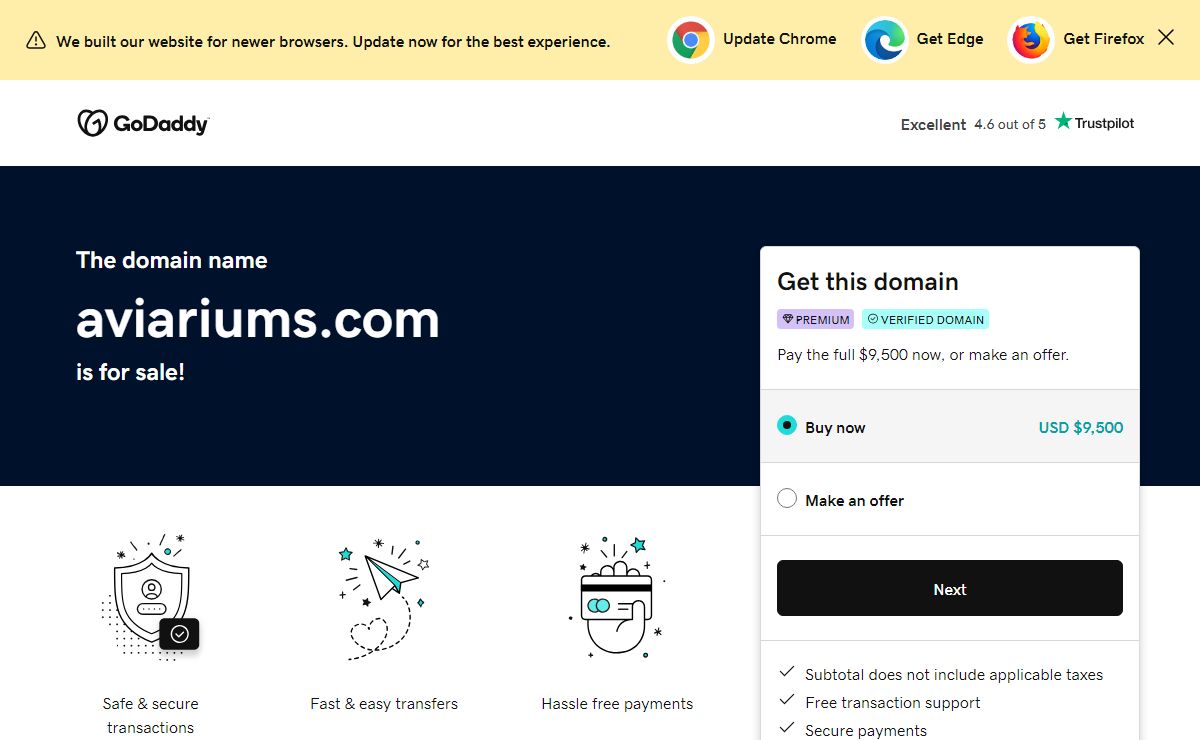This screenshot has height=740, width=1200.
Task: Click the credit card payments illustration
Action: [x=617, y=598]
